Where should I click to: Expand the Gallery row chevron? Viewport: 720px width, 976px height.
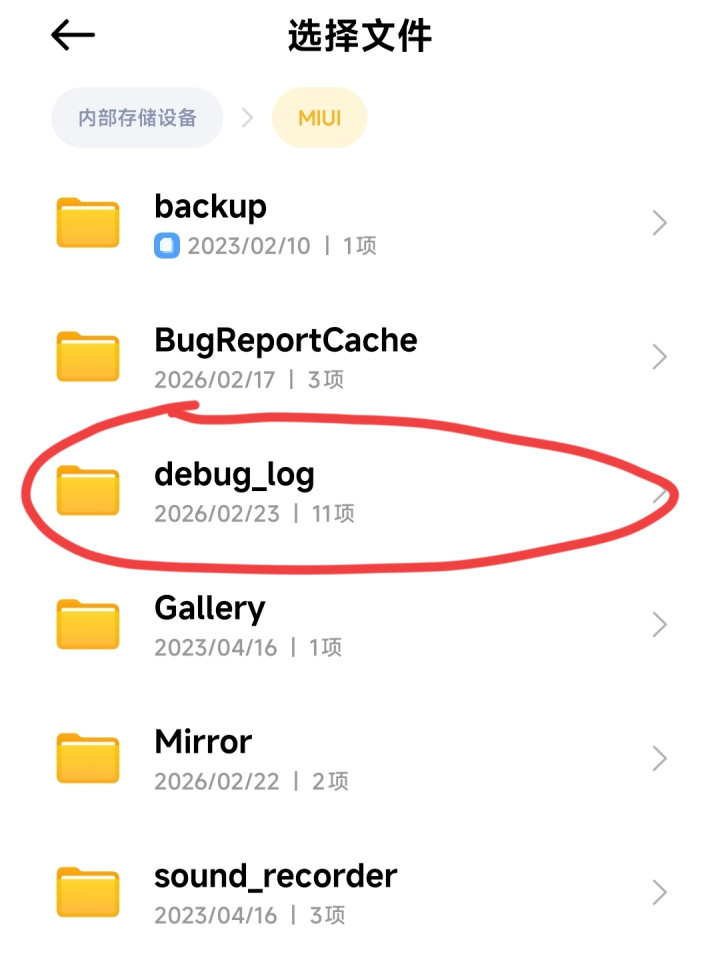tap(660, 624)
